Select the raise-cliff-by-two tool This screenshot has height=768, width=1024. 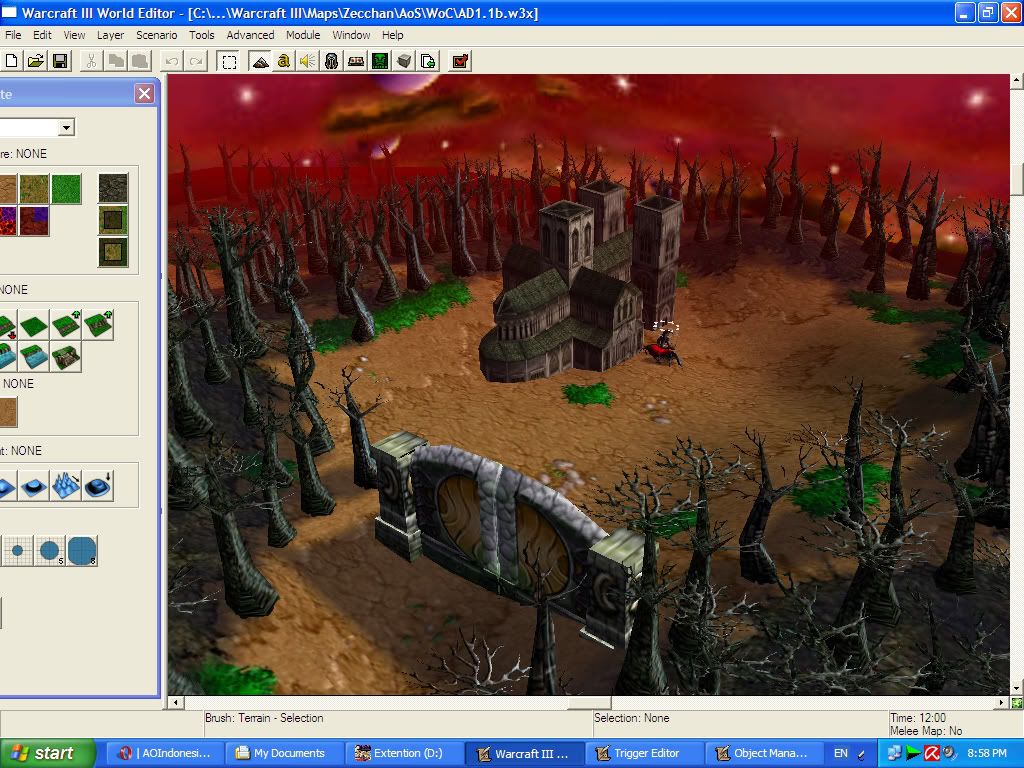coord(98,325)
